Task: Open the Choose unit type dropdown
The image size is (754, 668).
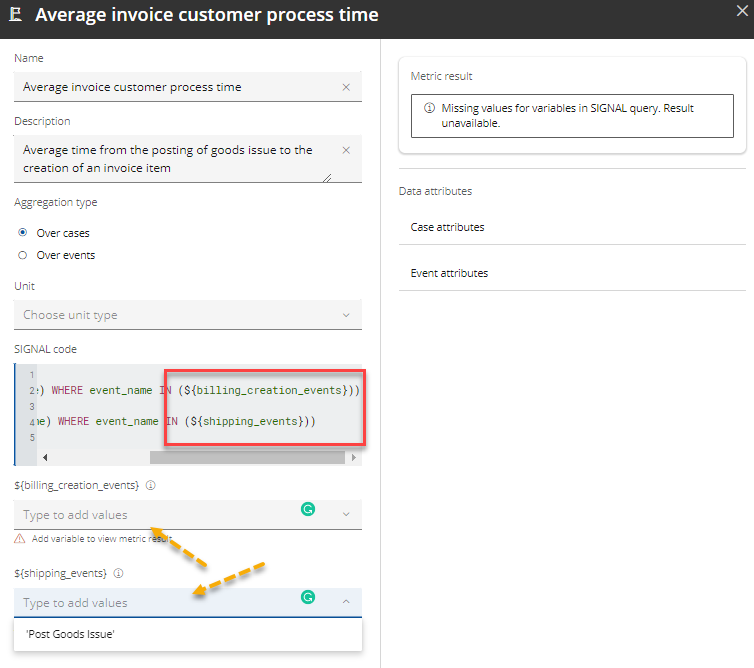Action: click(188, 315)
